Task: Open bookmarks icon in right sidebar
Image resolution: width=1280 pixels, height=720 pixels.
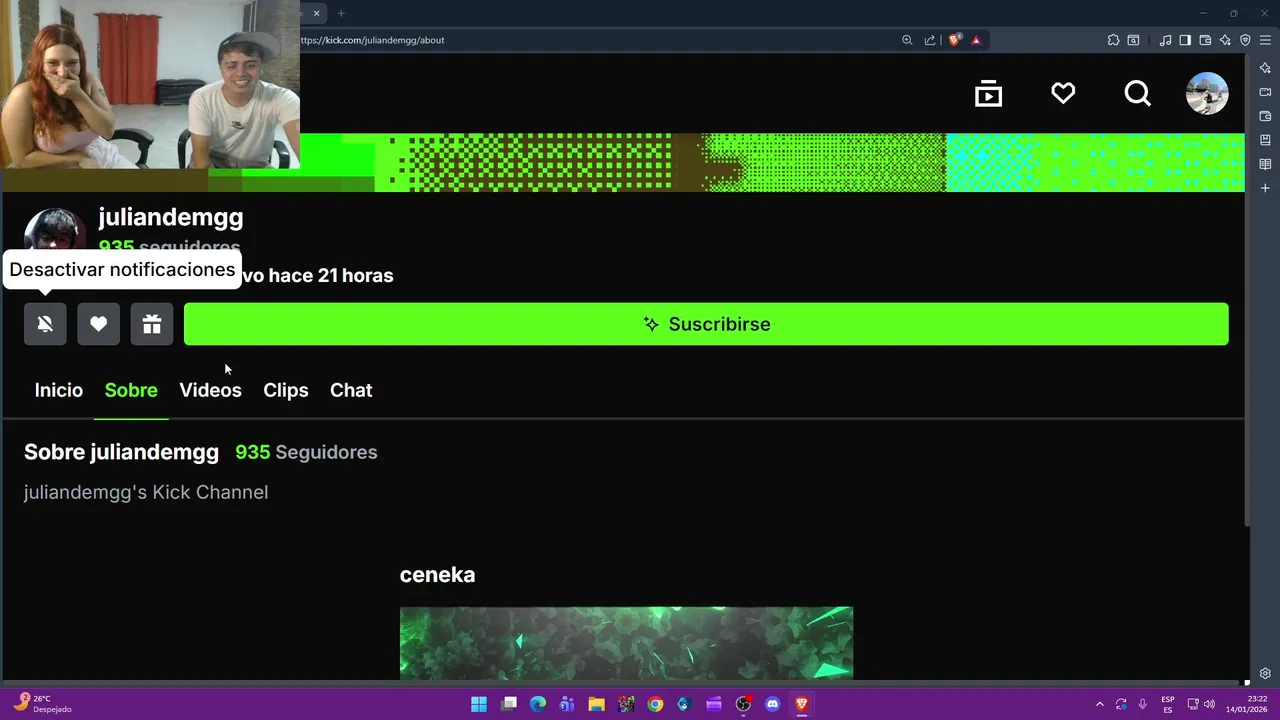Action: pos(1265,140)
